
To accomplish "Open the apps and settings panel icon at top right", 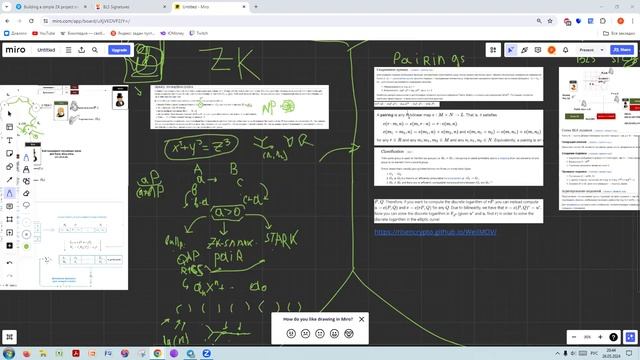I will pos(493,50).
